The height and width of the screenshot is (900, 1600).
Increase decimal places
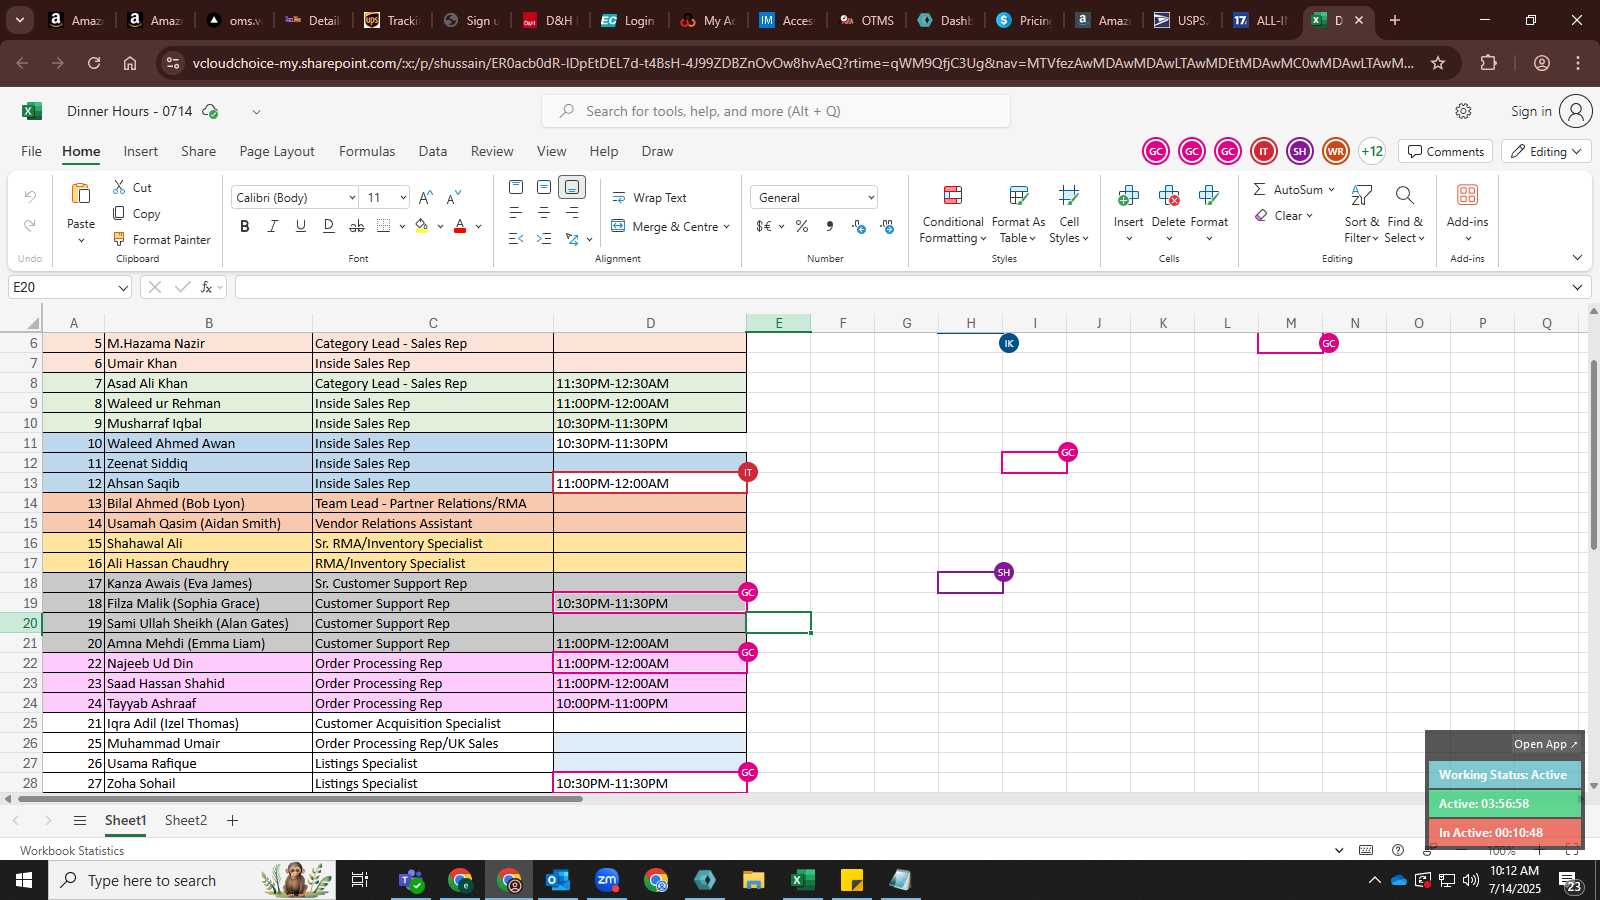859,227
